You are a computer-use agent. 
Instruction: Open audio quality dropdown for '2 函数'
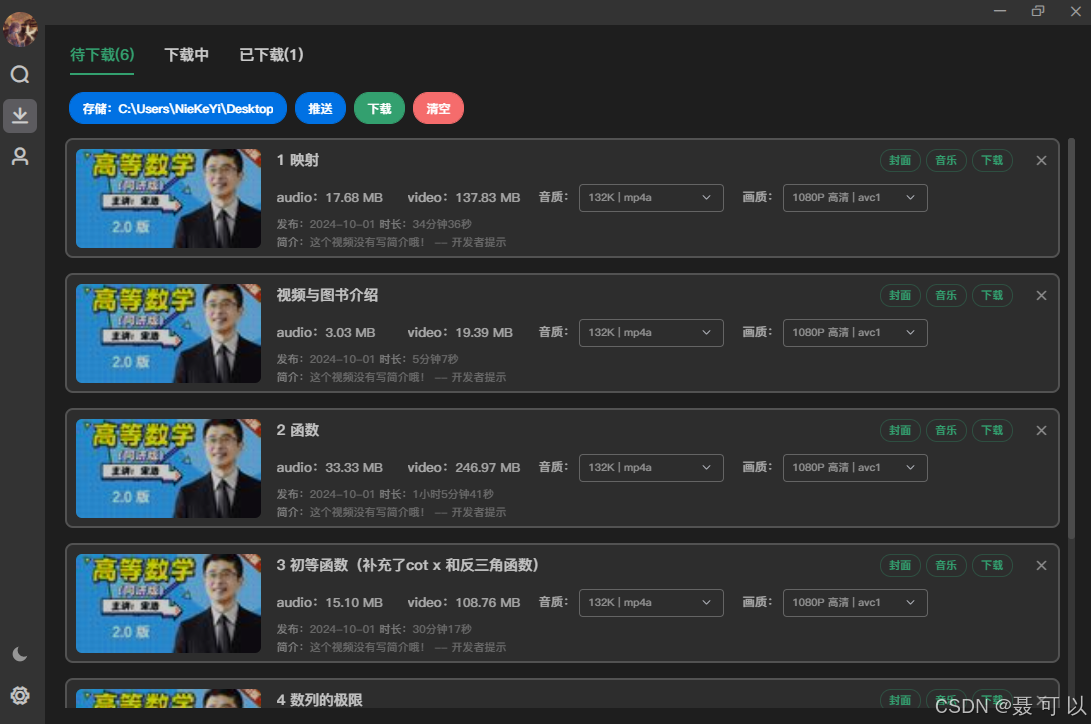[651, 467]
